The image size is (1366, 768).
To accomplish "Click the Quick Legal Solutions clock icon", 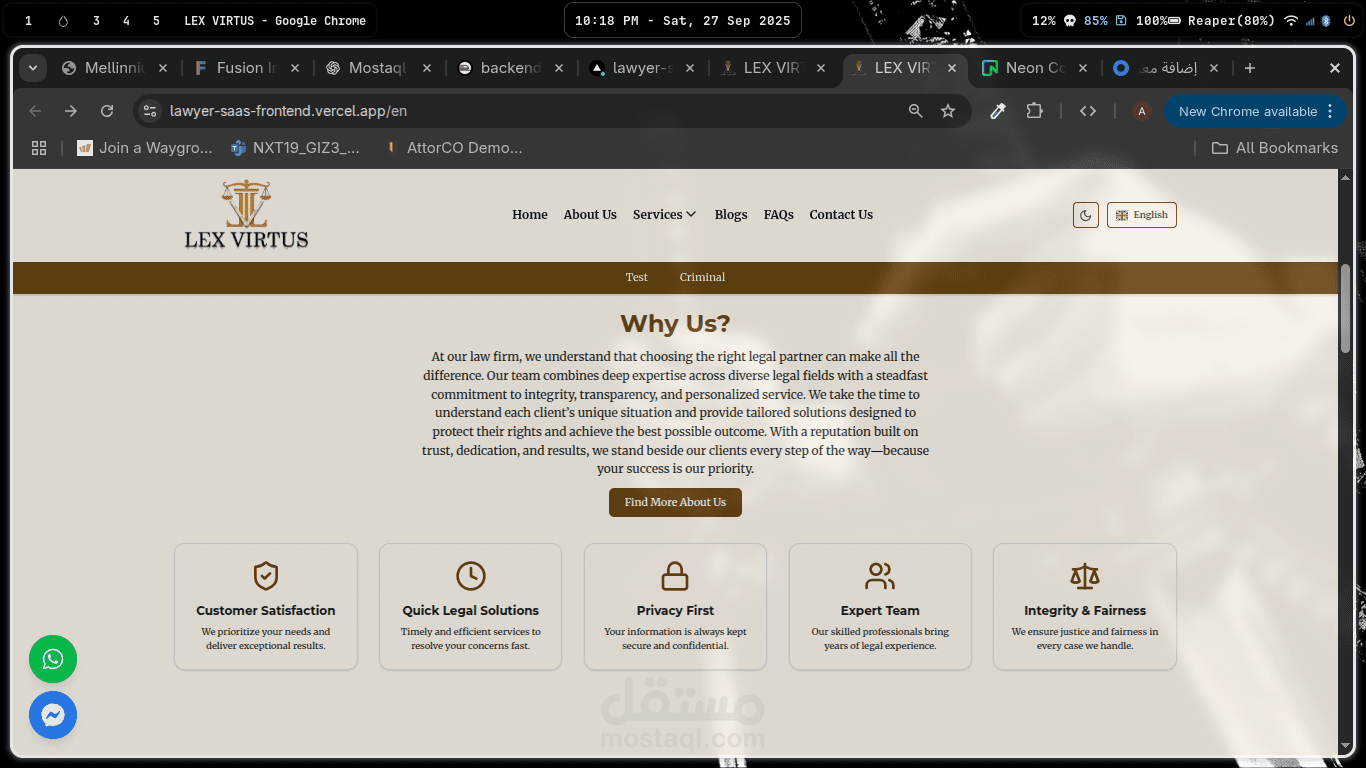I will pyautogui.click(x=471, y=576).
